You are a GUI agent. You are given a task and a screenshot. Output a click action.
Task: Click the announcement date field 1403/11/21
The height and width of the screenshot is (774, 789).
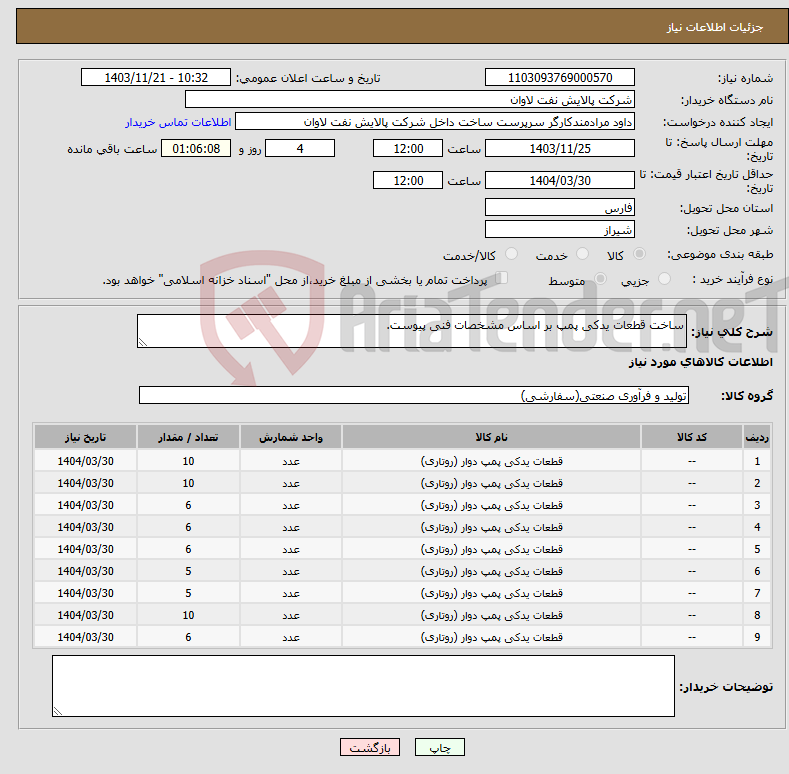point(156,78)
